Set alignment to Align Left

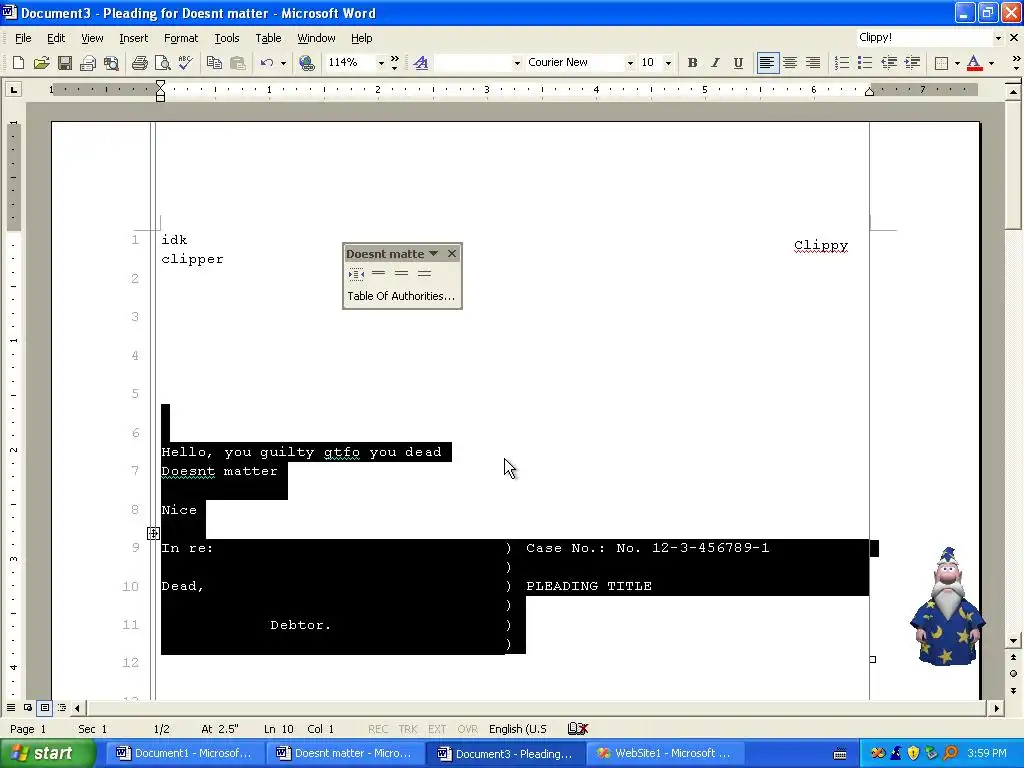tap(767, 63)
